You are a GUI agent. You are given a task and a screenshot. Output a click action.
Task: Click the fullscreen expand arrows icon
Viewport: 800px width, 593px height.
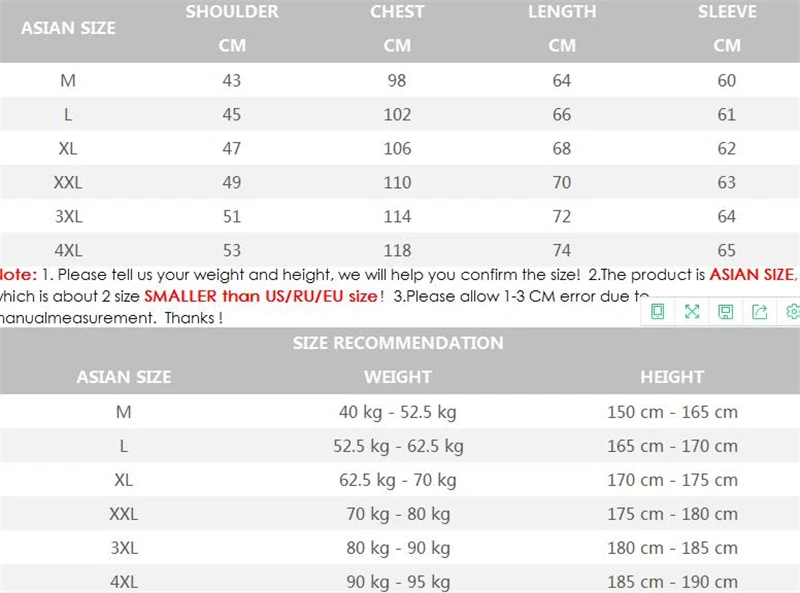click(692, 311)
